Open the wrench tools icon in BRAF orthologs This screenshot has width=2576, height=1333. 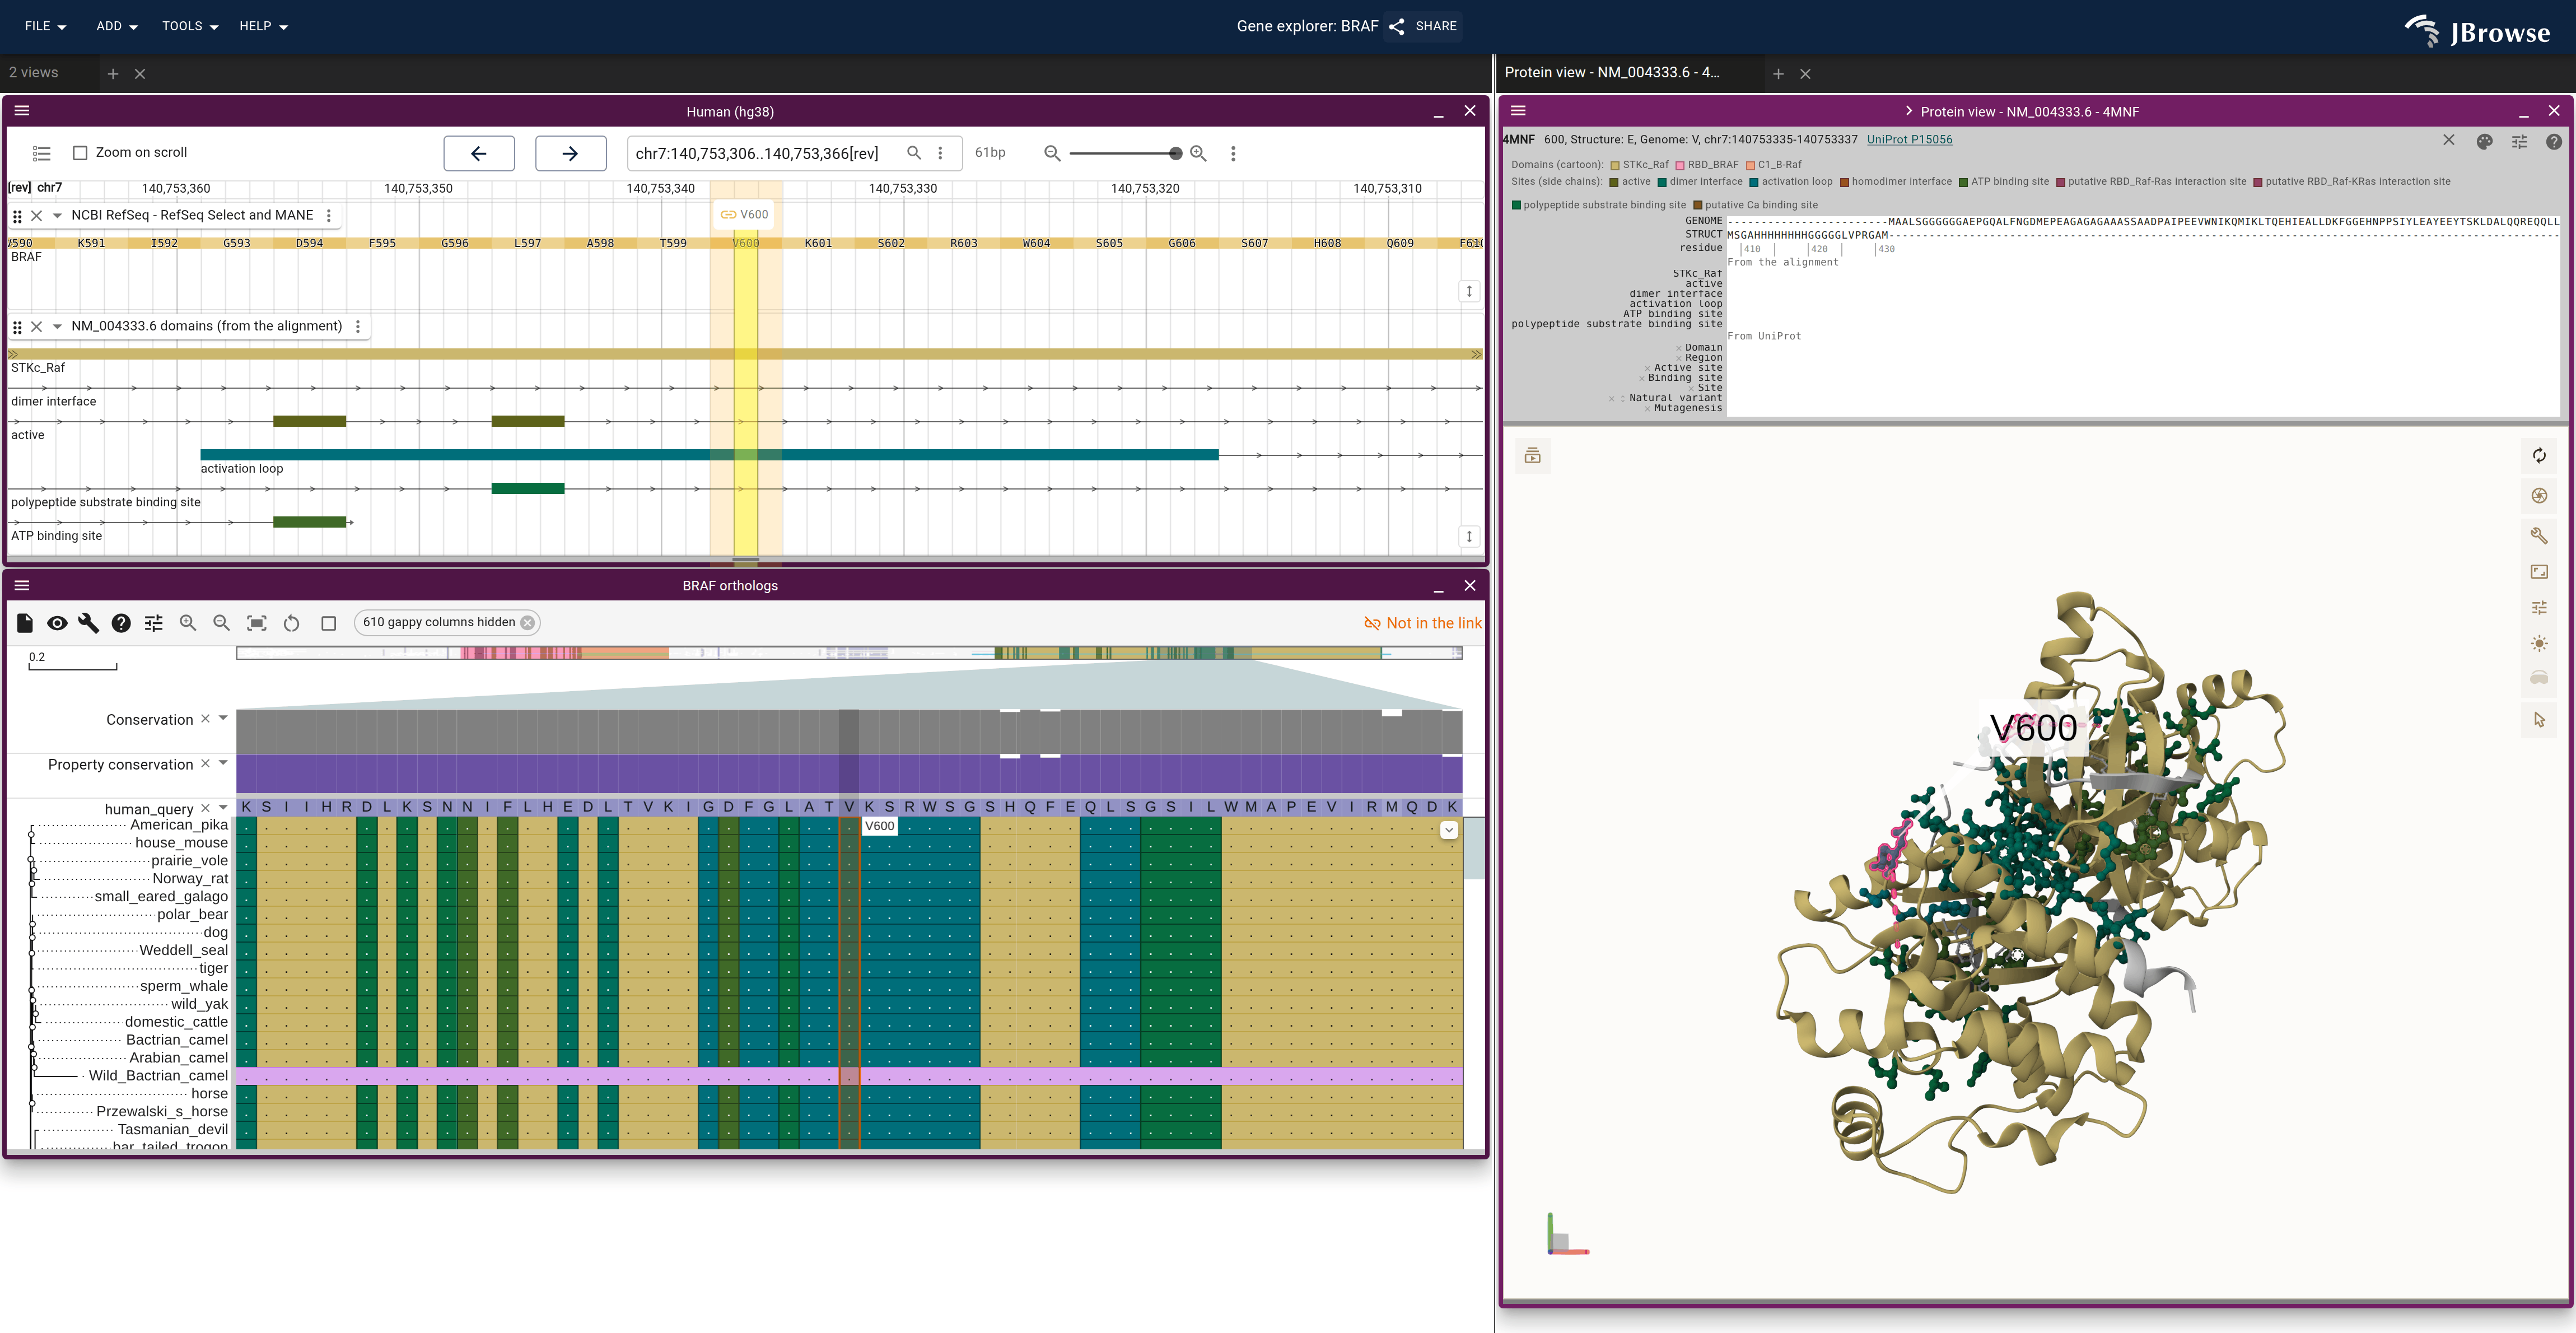[89, 623]
